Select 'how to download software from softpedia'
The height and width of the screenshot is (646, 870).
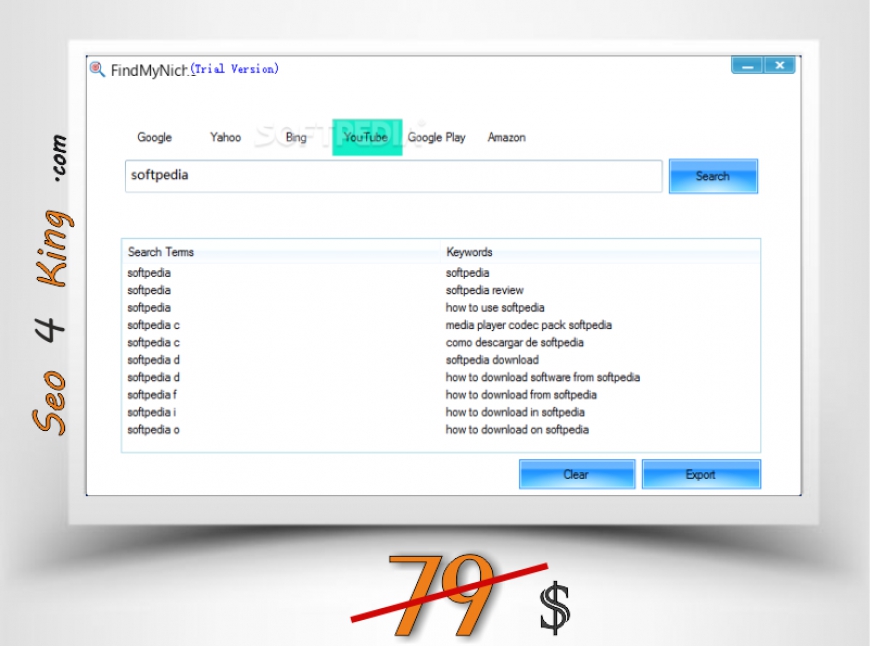coord(543,377)
